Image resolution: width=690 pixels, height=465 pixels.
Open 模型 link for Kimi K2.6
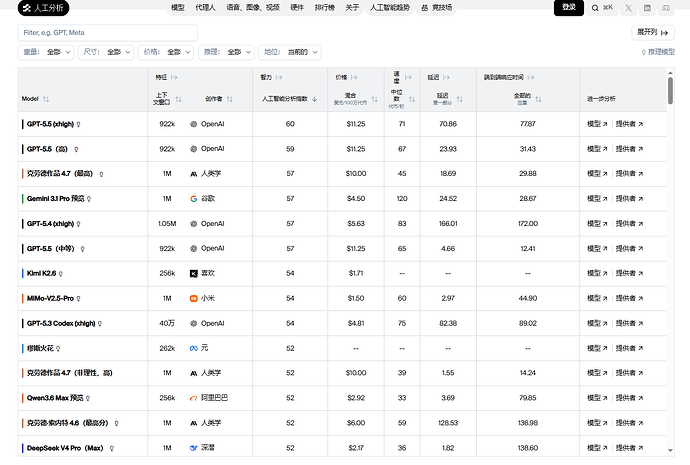tap(597, 273)
